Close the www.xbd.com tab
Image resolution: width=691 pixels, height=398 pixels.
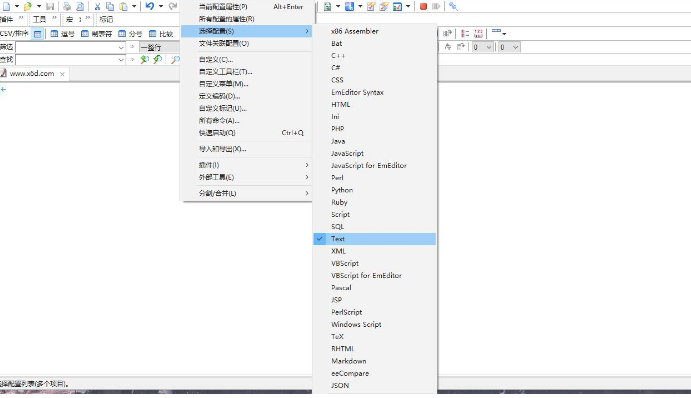(62, 74)
